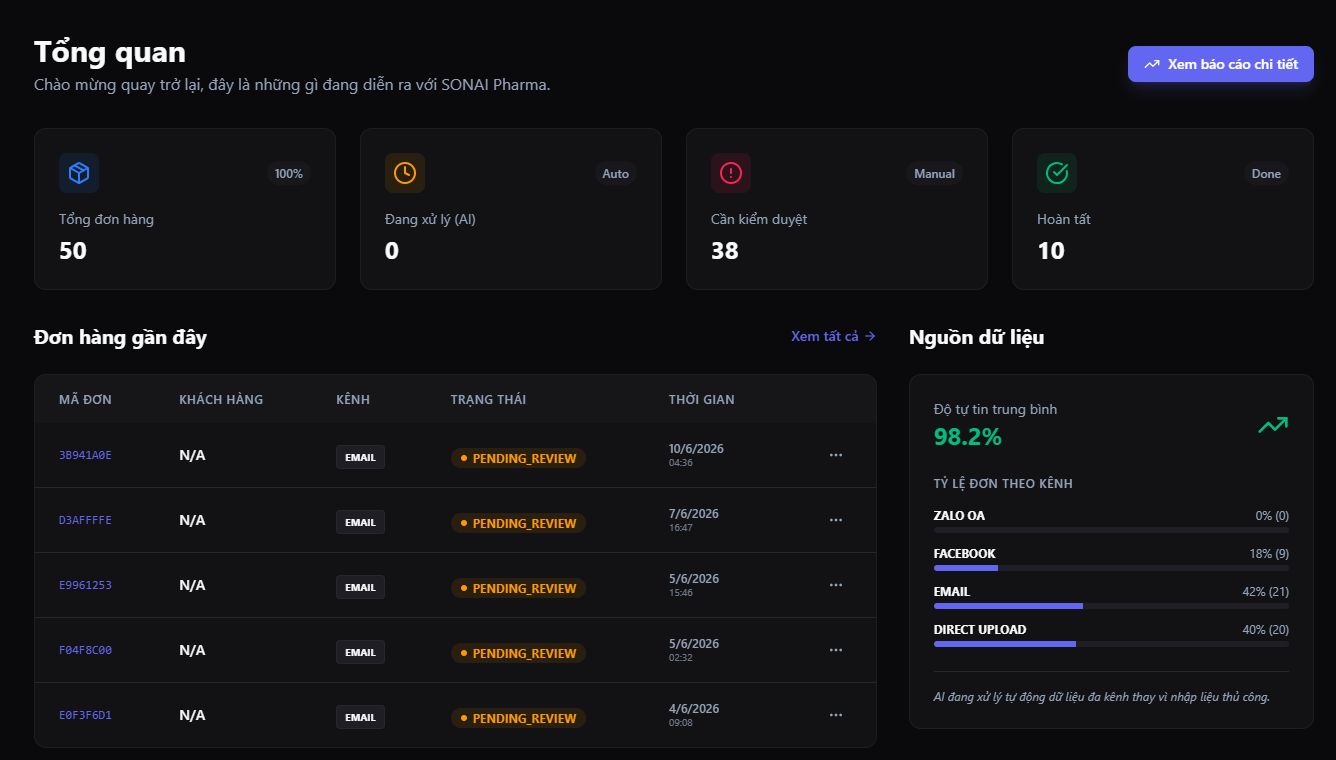Click the Auto badge on the processing card
This screenshot has width=1336, height=760.
pos(615,173)
